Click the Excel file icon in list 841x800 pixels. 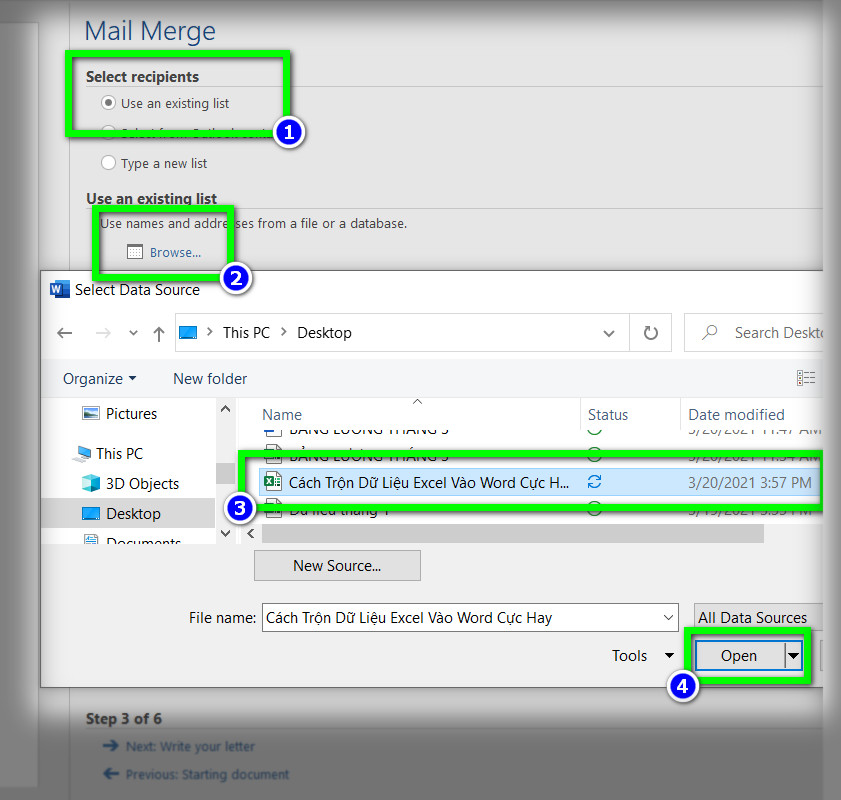pyautogui.click(x=270, y=482)
